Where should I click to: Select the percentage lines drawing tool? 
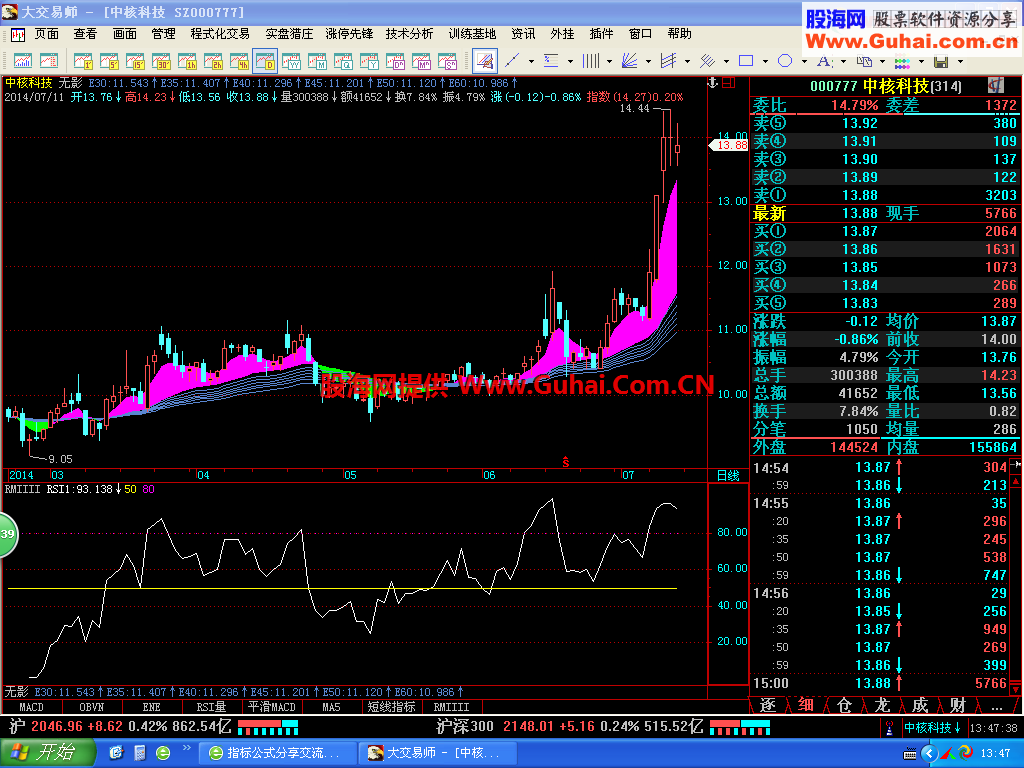tap(552, 61)
